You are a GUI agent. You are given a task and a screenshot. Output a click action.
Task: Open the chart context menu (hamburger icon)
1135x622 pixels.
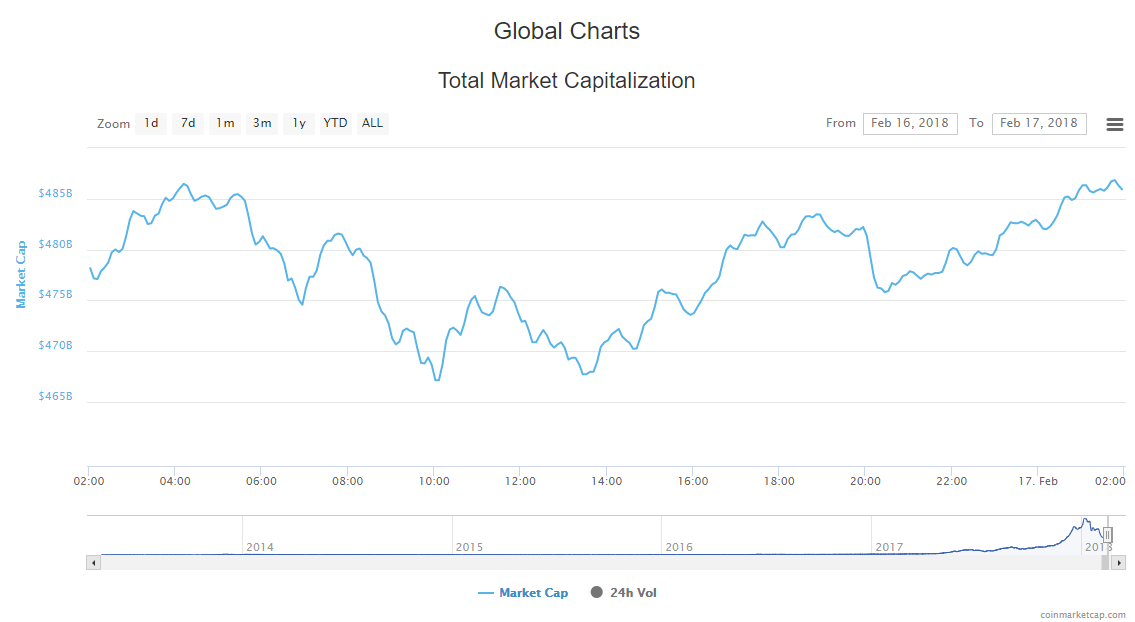click(1114, 124)
